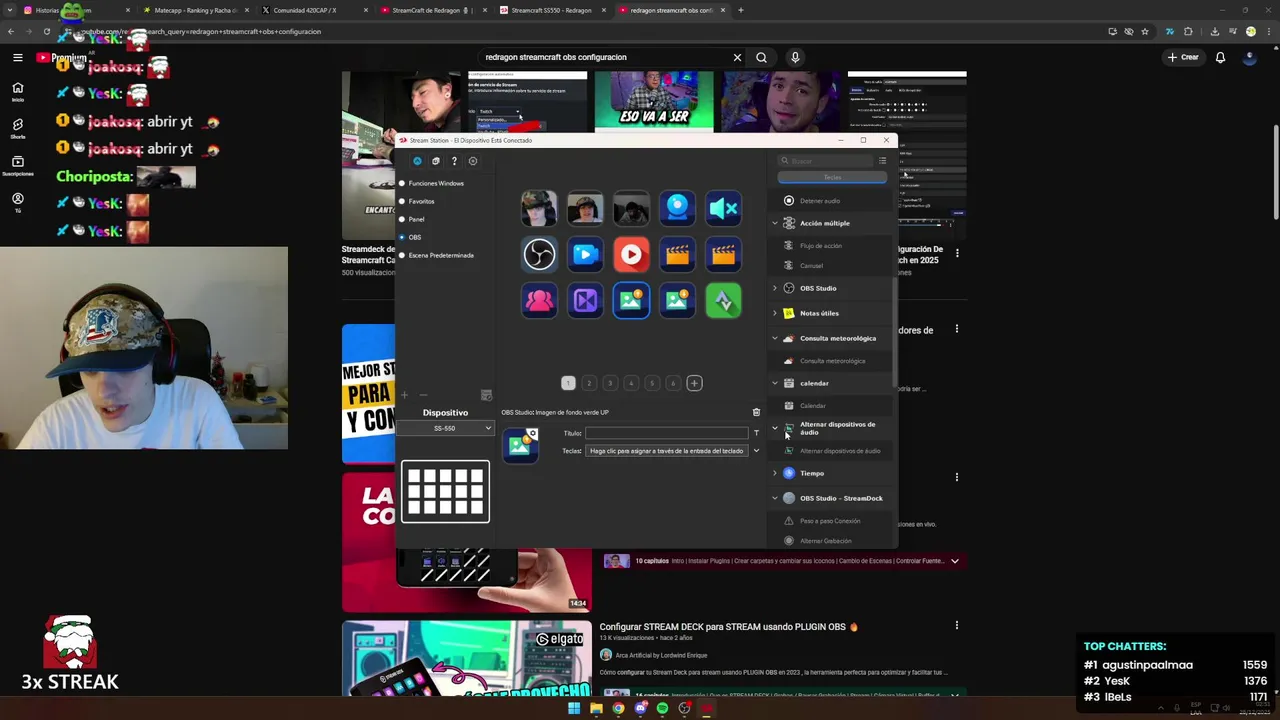Viewport: 1280px width, 720px height.
Task: Select the red play button key
Action: click(x=631, y=254)
